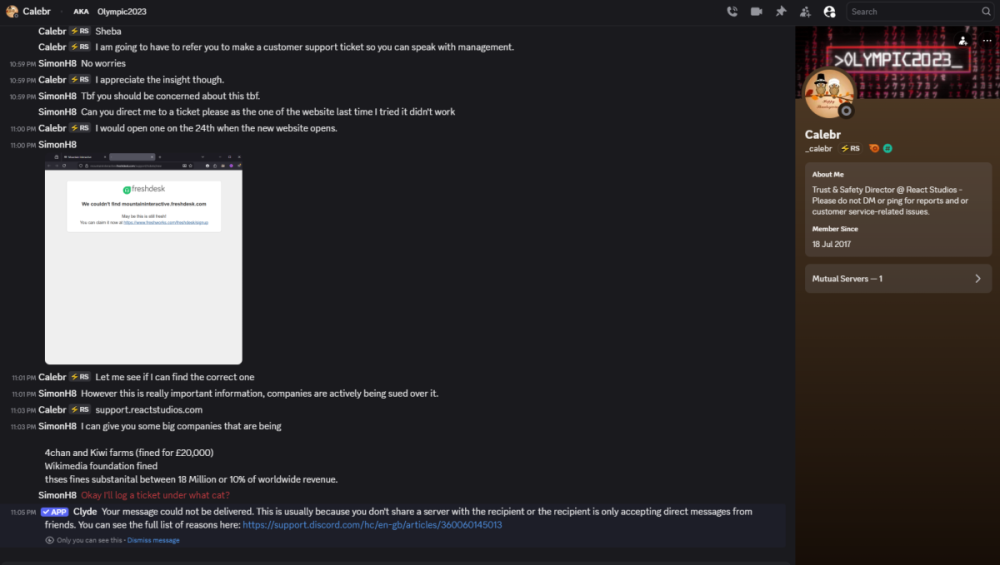Click the support.reactstudios.com message text
1000x565 pixels.
[x=149, y=410]
